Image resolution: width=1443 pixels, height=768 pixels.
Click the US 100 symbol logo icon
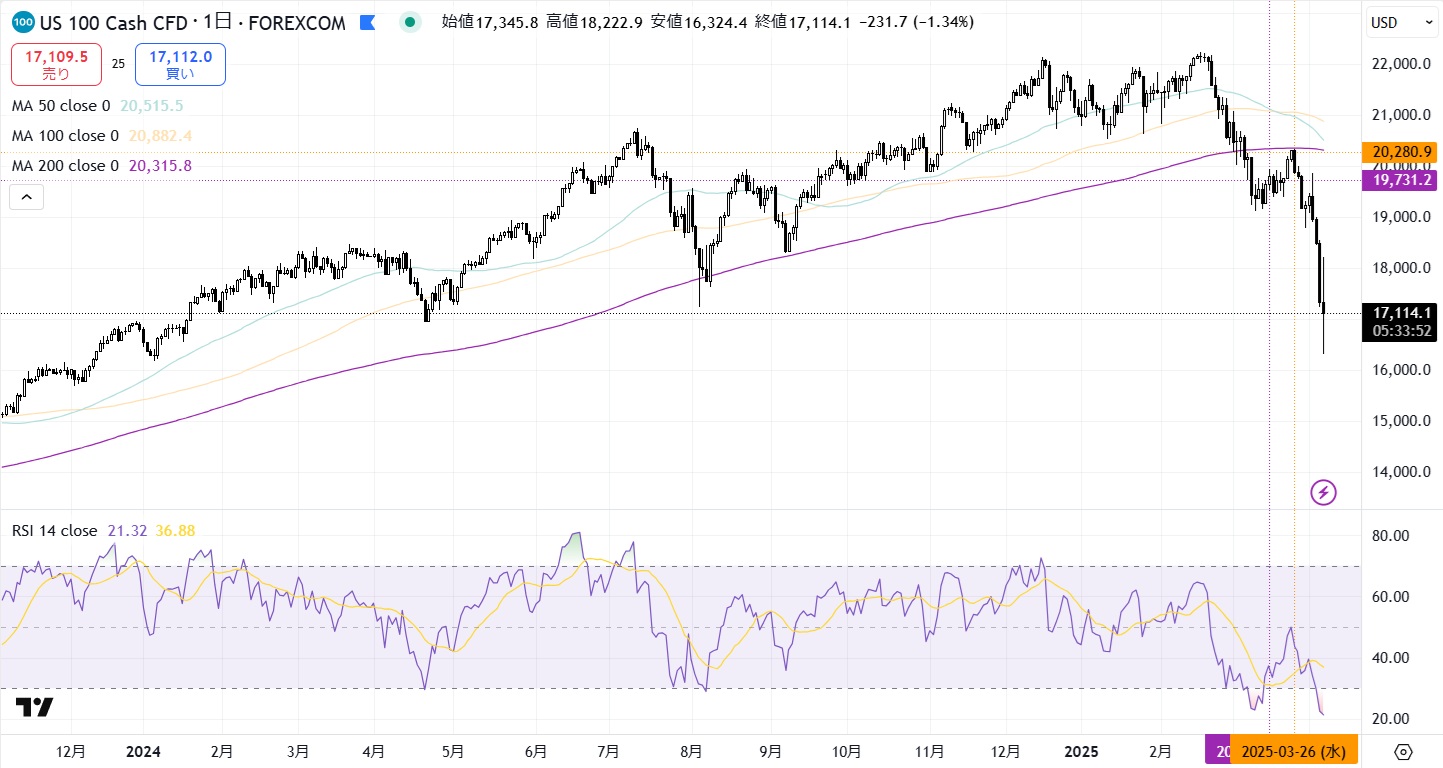(25, 22)
